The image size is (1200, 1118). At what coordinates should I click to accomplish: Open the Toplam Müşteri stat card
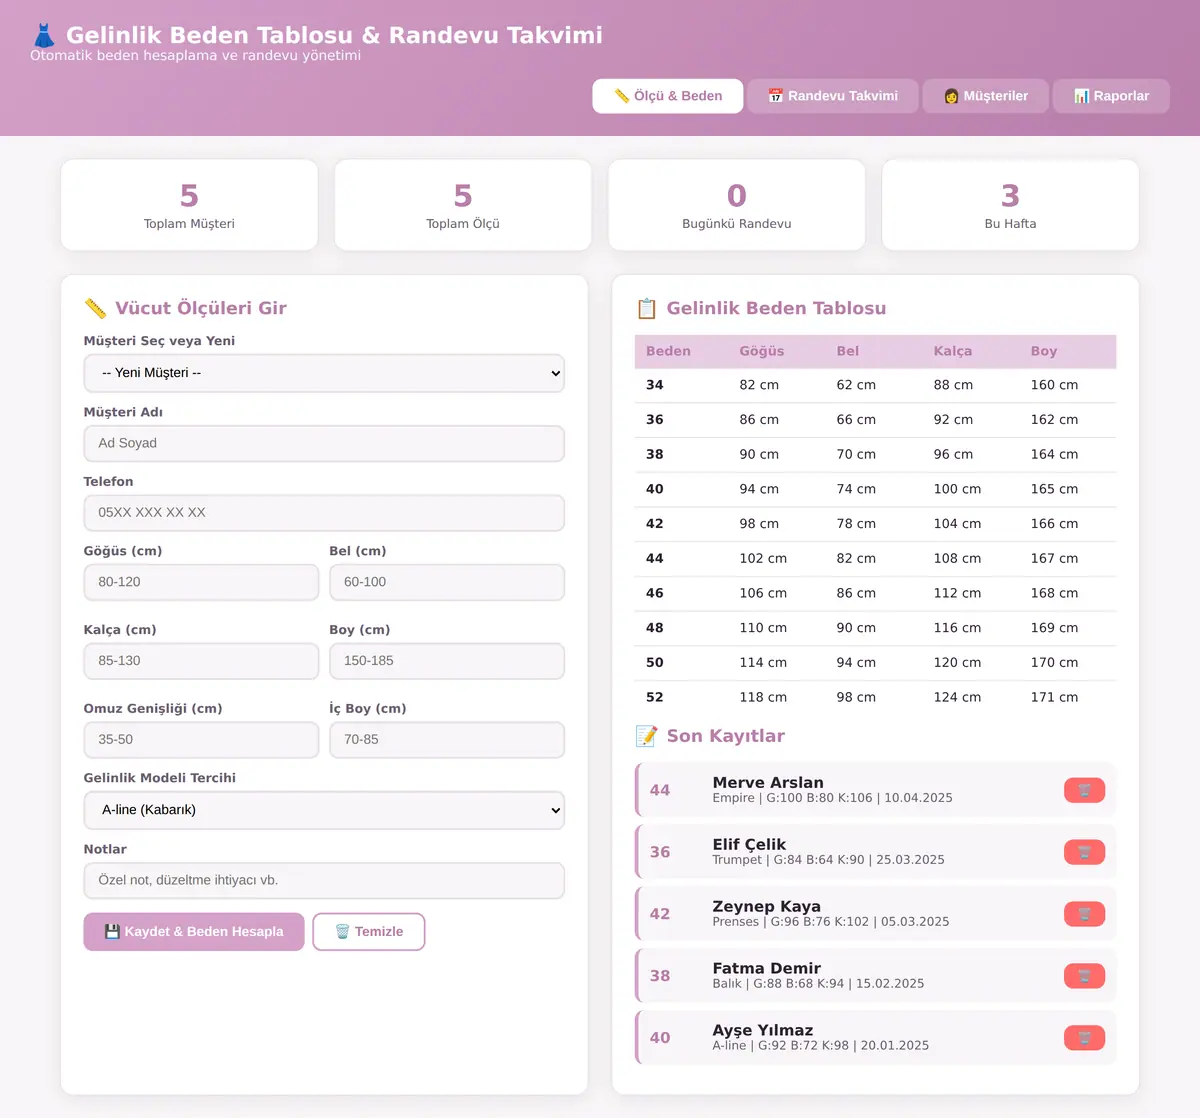click(x=189, y=205)
